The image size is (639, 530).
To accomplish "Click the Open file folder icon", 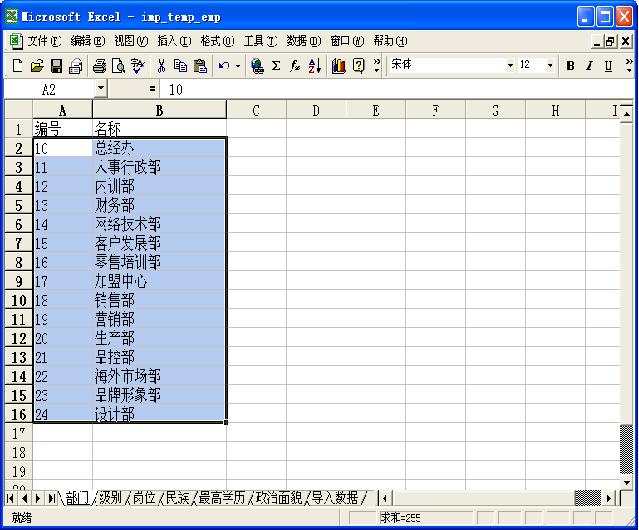I will coord(36,66).
